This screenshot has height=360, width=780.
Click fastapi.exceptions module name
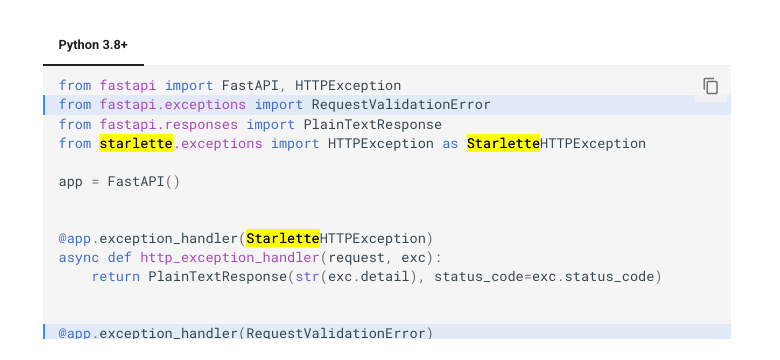point(173,105)
